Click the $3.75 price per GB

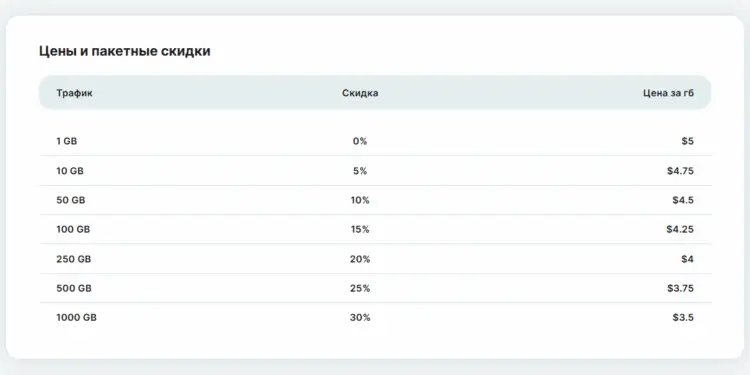tap(680, 288)
